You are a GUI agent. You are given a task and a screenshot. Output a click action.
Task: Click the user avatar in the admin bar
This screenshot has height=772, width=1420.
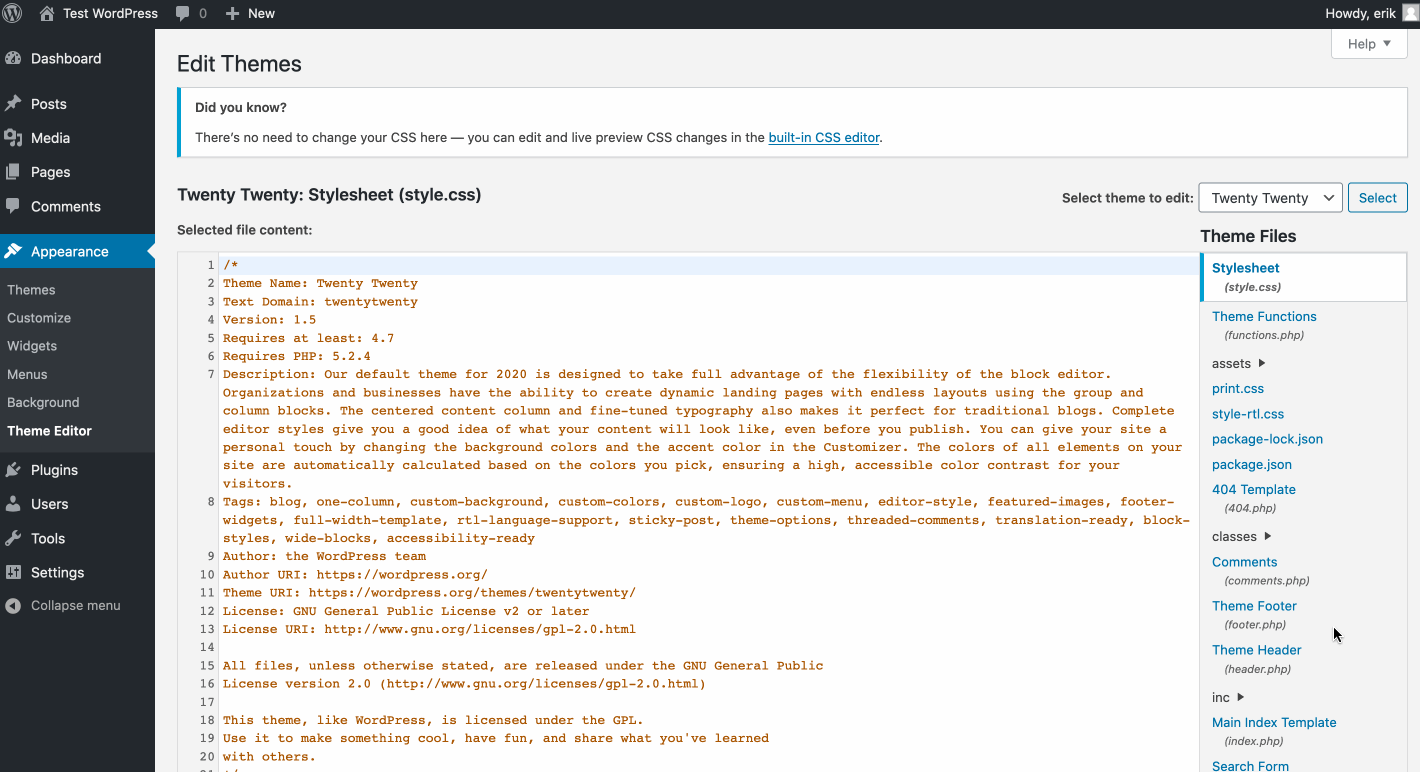[1410, 13]
